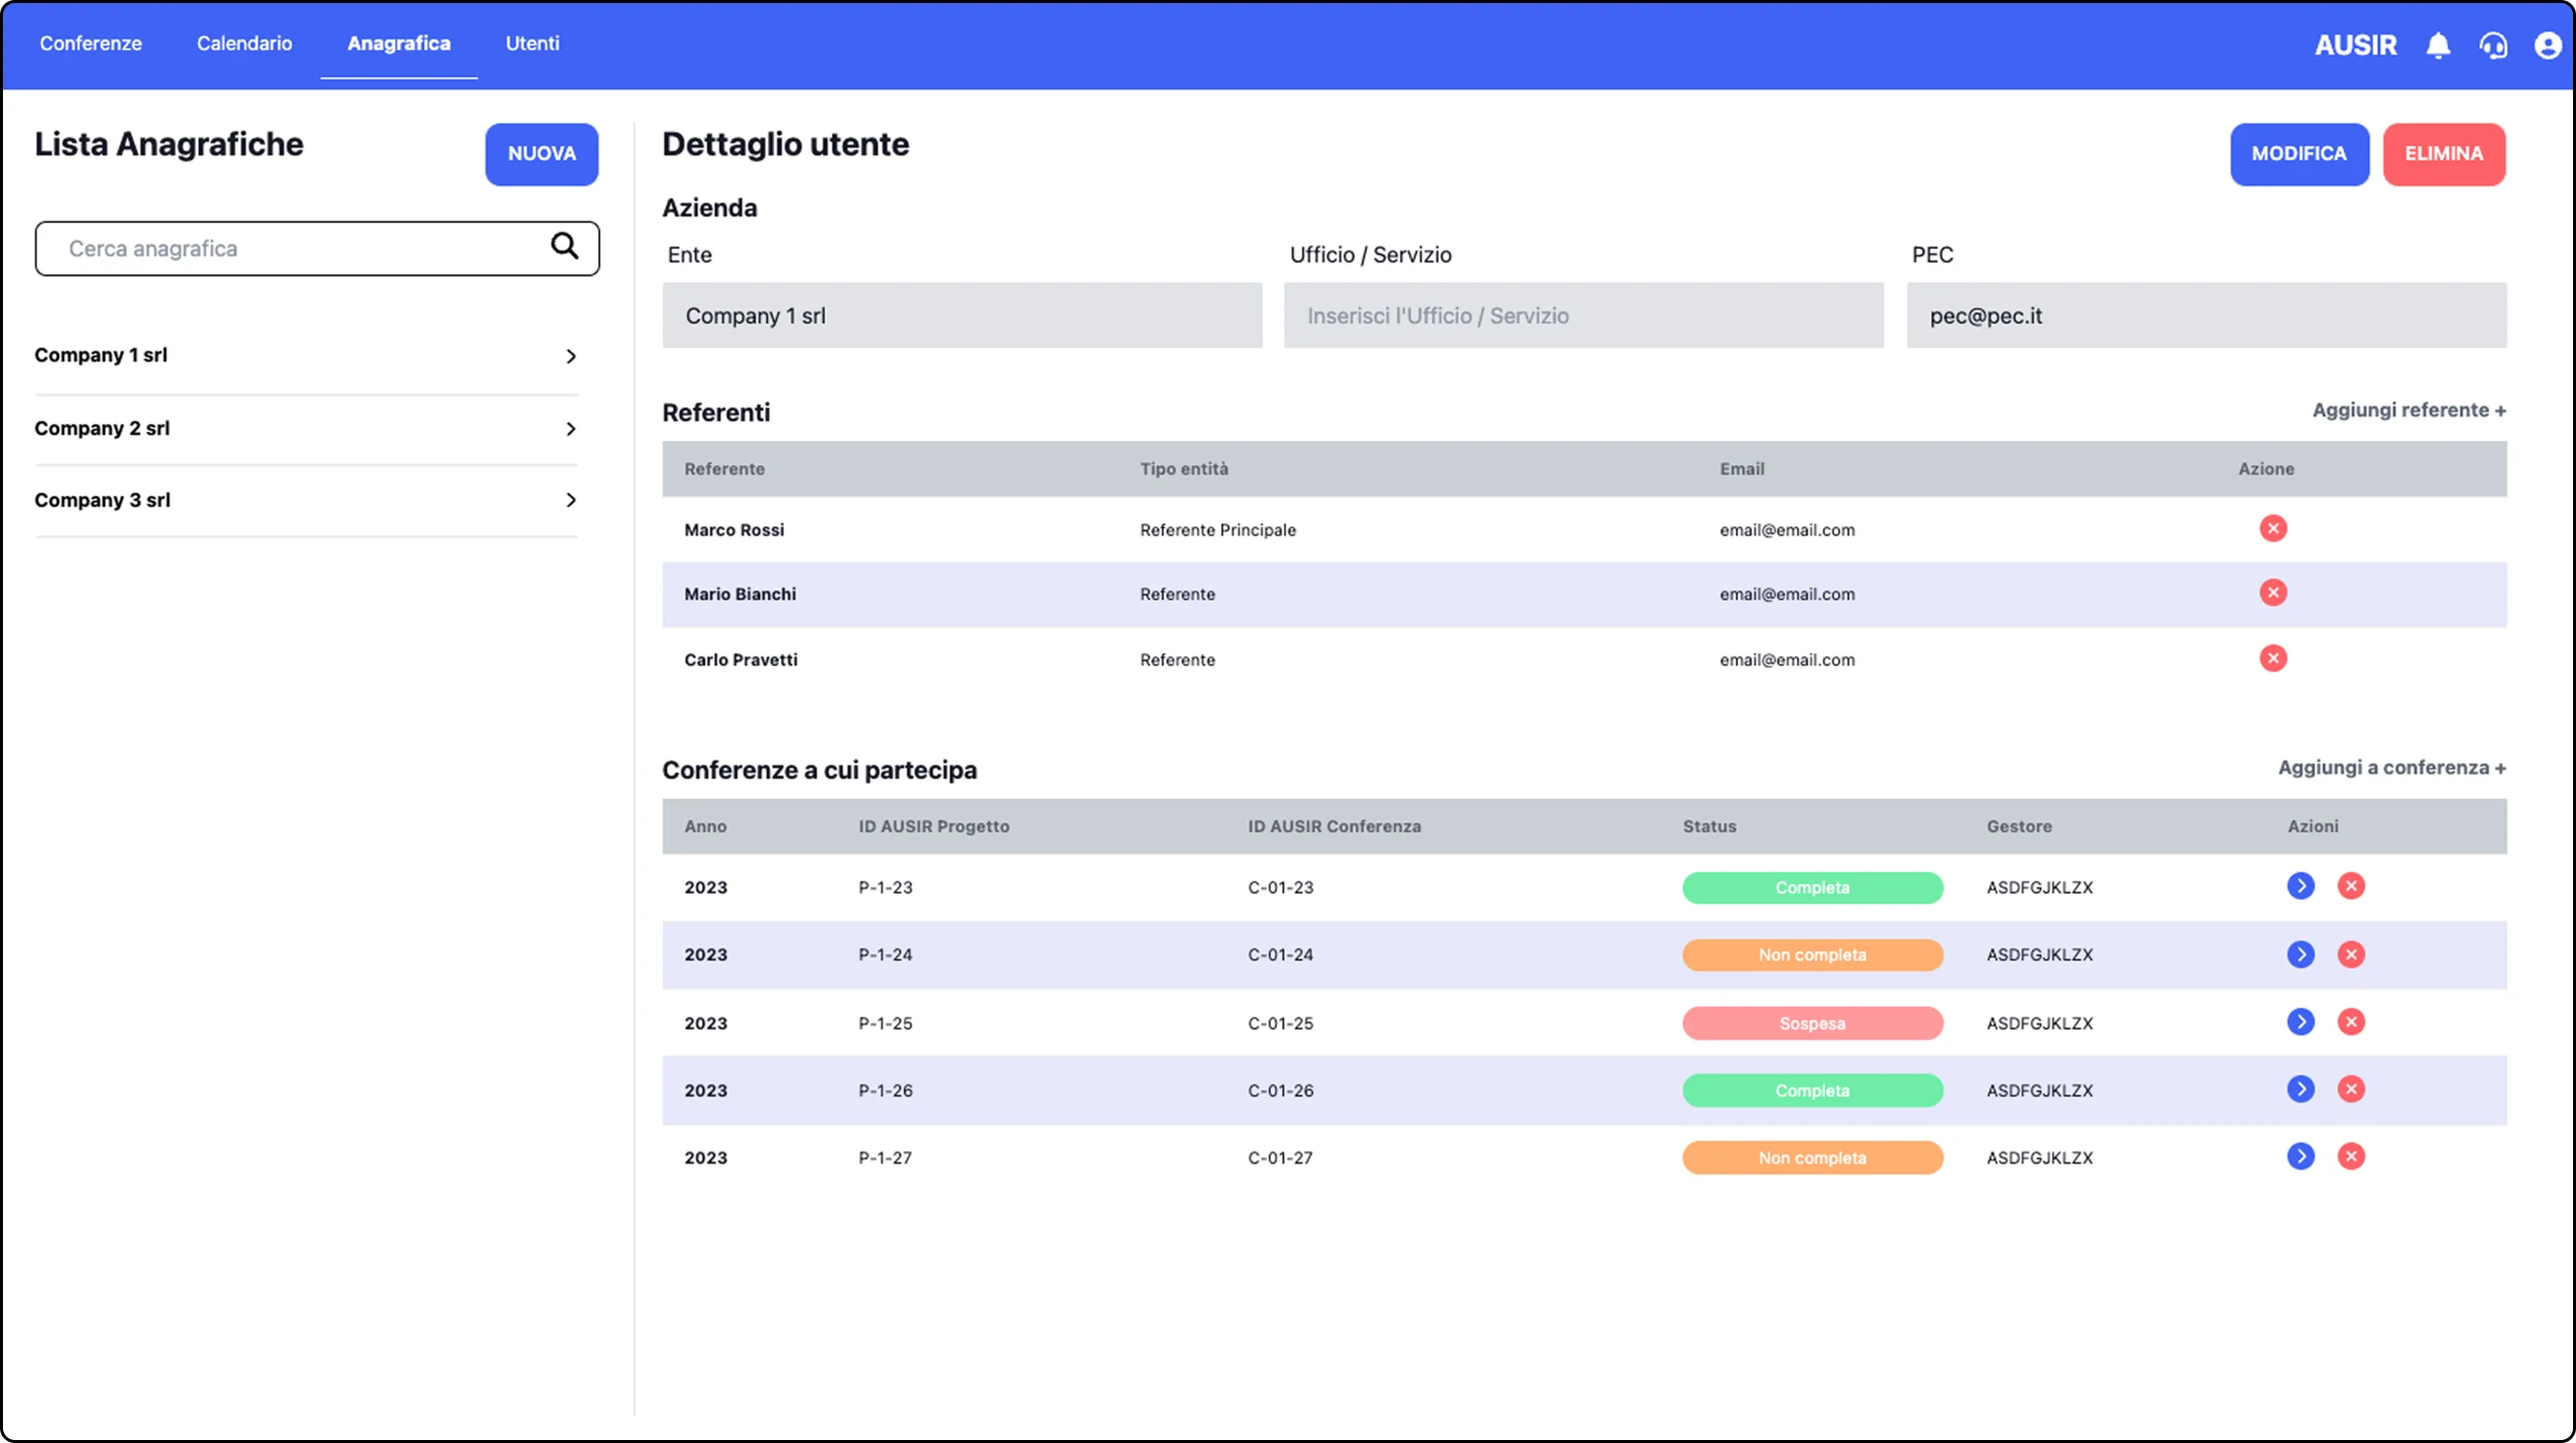Expand Company 2 srl chevron

[x=571, y=429]
